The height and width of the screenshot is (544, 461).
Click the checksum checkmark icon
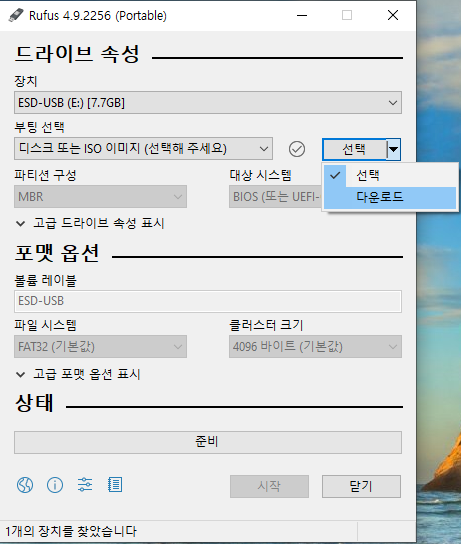click(x=297, y=149)
